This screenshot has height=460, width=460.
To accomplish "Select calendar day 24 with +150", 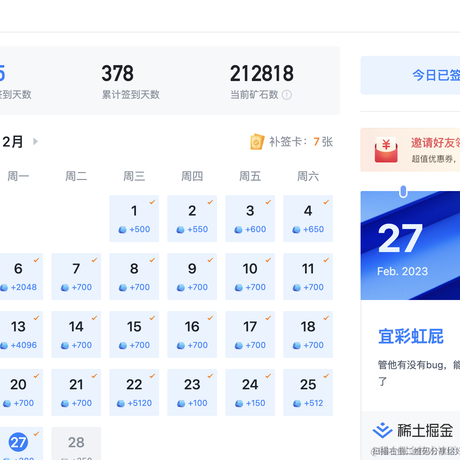I will 250,392.
